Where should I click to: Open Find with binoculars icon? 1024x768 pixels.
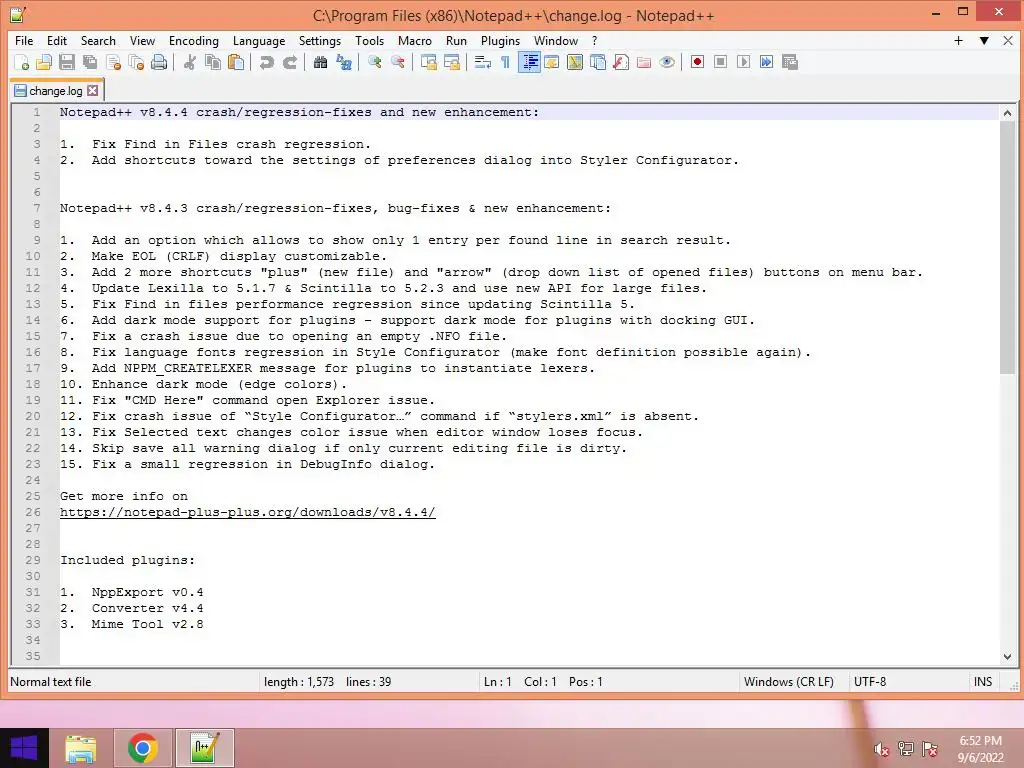pos(320,62)
